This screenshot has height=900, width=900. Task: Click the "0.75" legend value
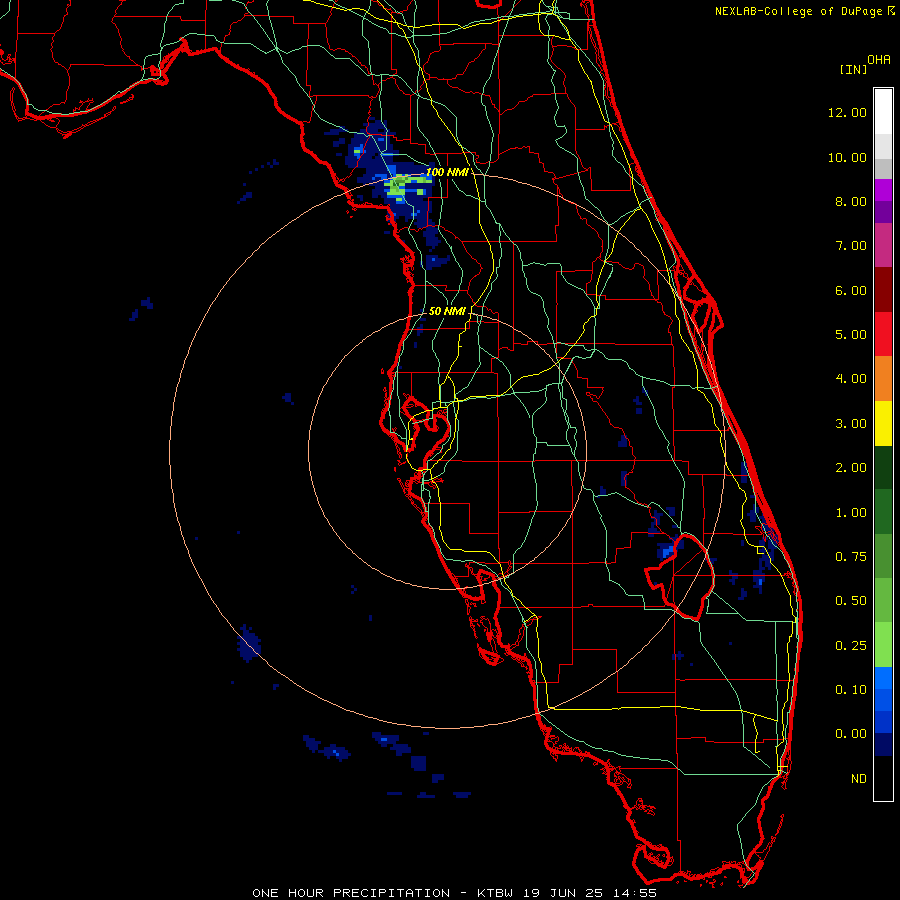coord(851,557)
